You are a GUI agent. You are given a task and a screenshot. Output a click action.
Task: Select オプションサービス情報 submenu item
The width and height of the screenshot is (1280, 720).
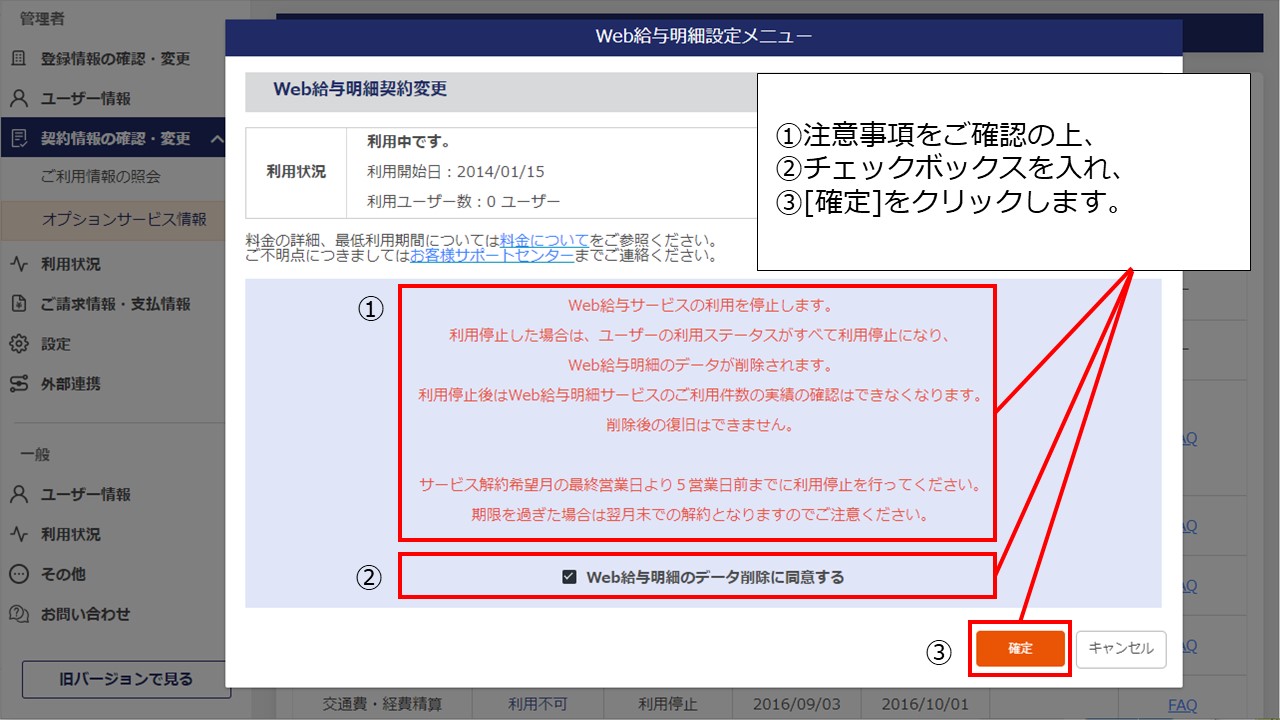click(124, 219)
